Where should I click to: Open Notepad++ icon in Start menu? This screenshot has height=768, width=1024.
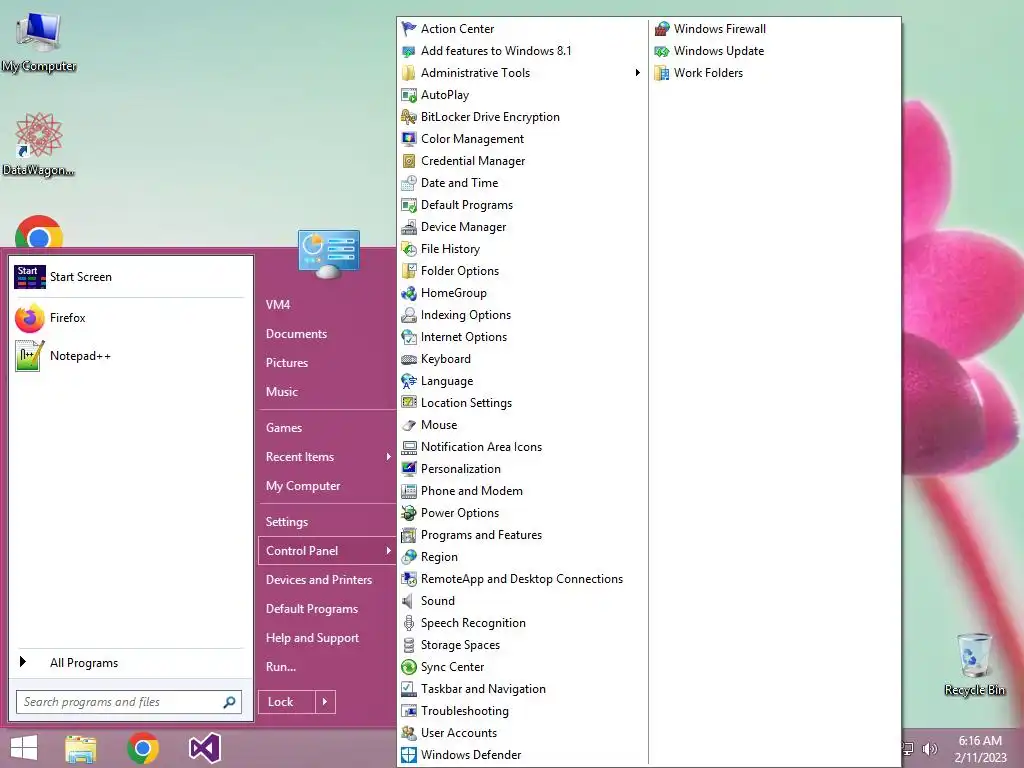[x=29, y=356]
